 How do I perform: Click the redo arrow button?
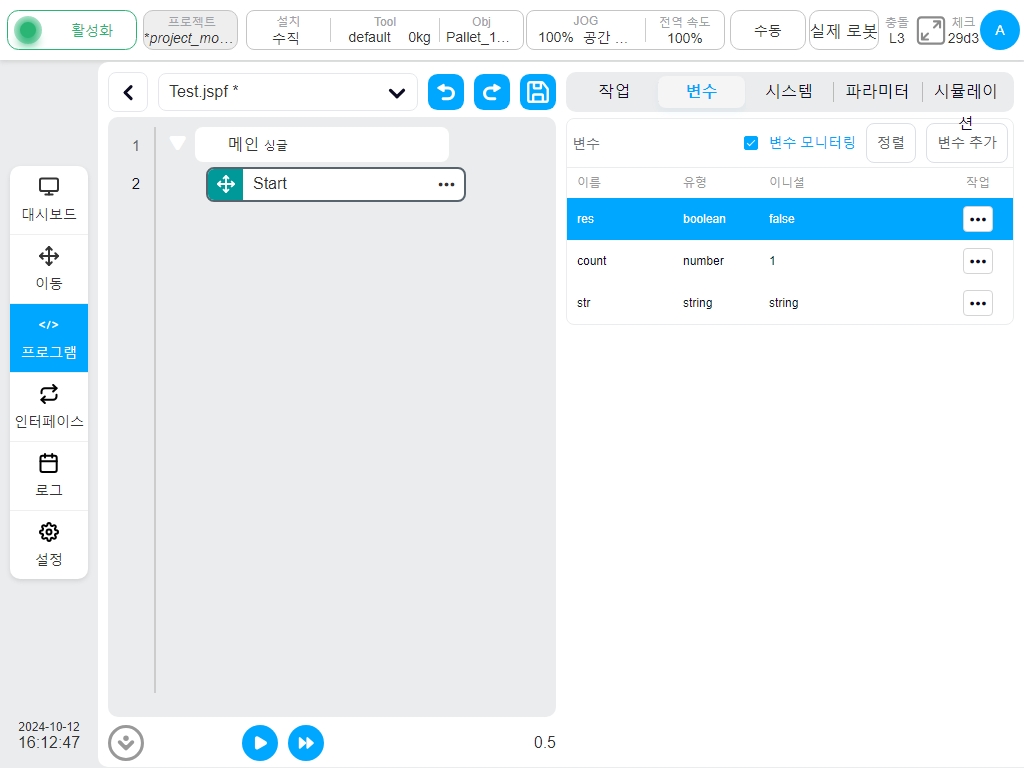[x=492, y=92]
